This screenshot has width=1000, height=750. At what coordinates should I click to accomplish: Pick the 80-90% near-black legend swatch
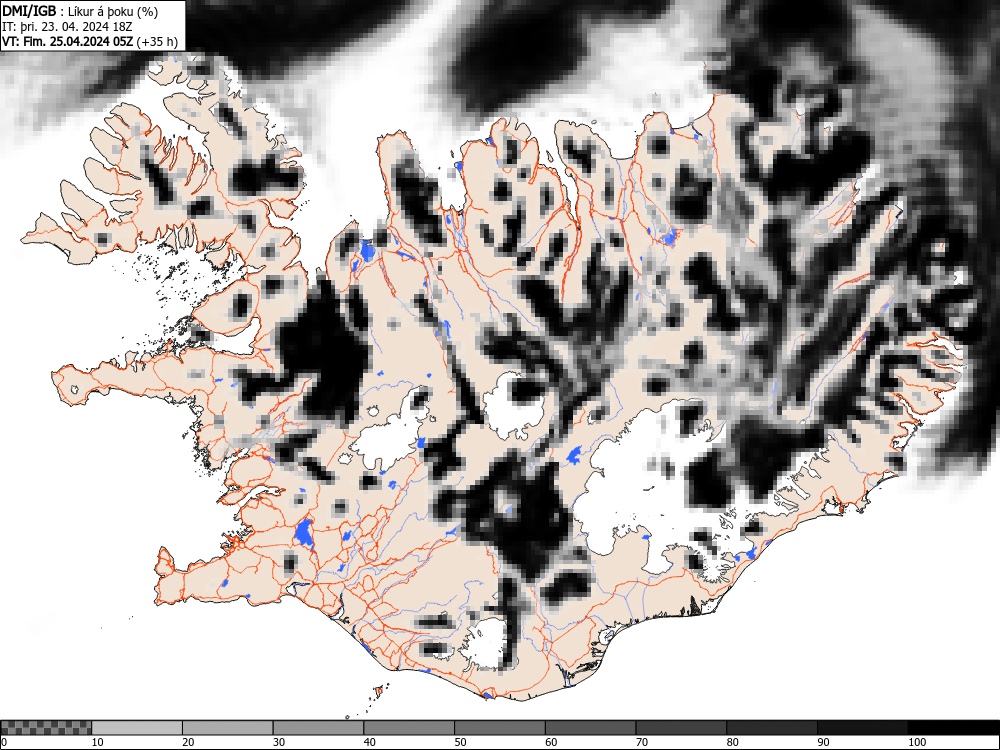pyautogui.click(x=772, y=728)
